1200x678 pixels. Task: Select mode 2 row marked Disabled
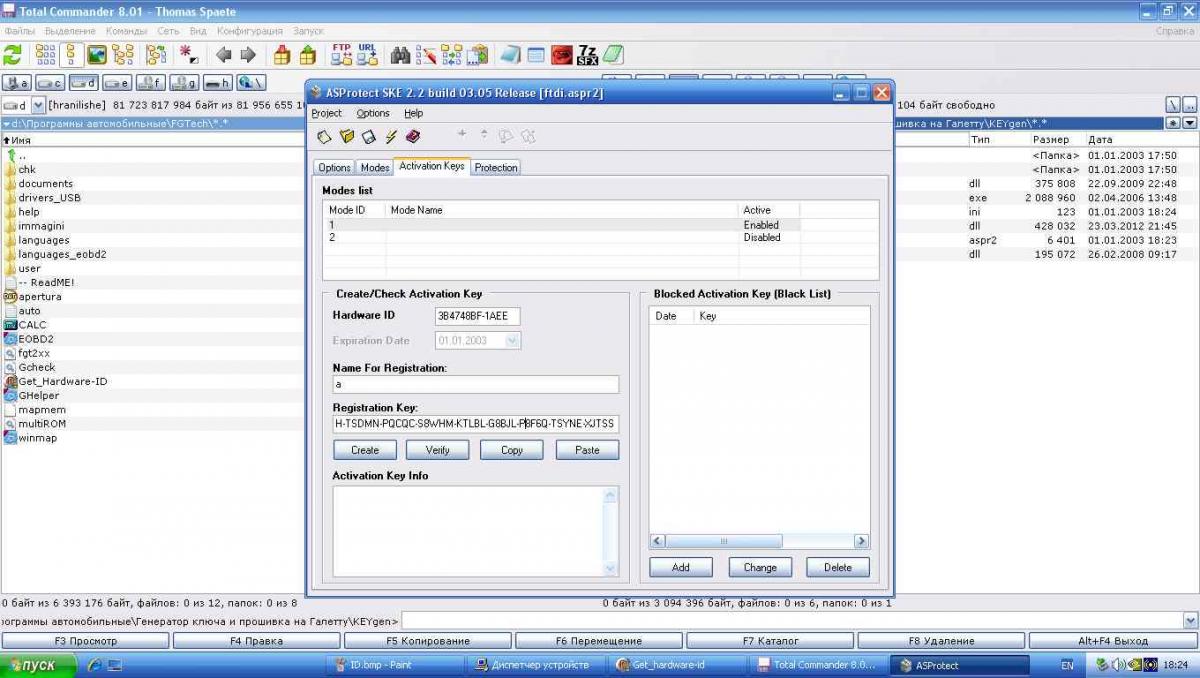[x=600, y=238]
